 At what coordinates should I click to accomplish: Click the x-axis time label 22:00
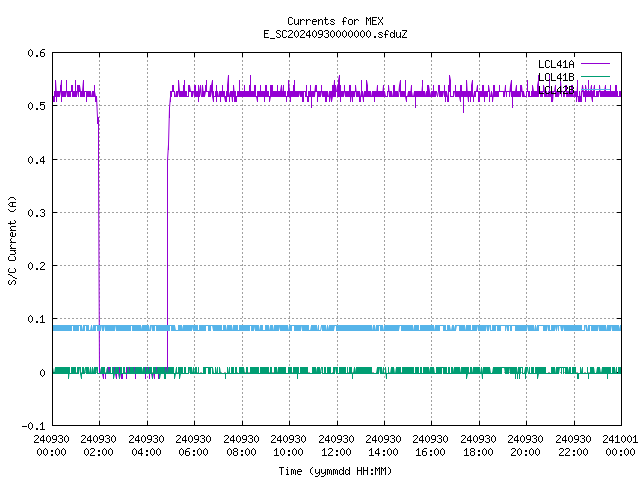click(573, 452)
